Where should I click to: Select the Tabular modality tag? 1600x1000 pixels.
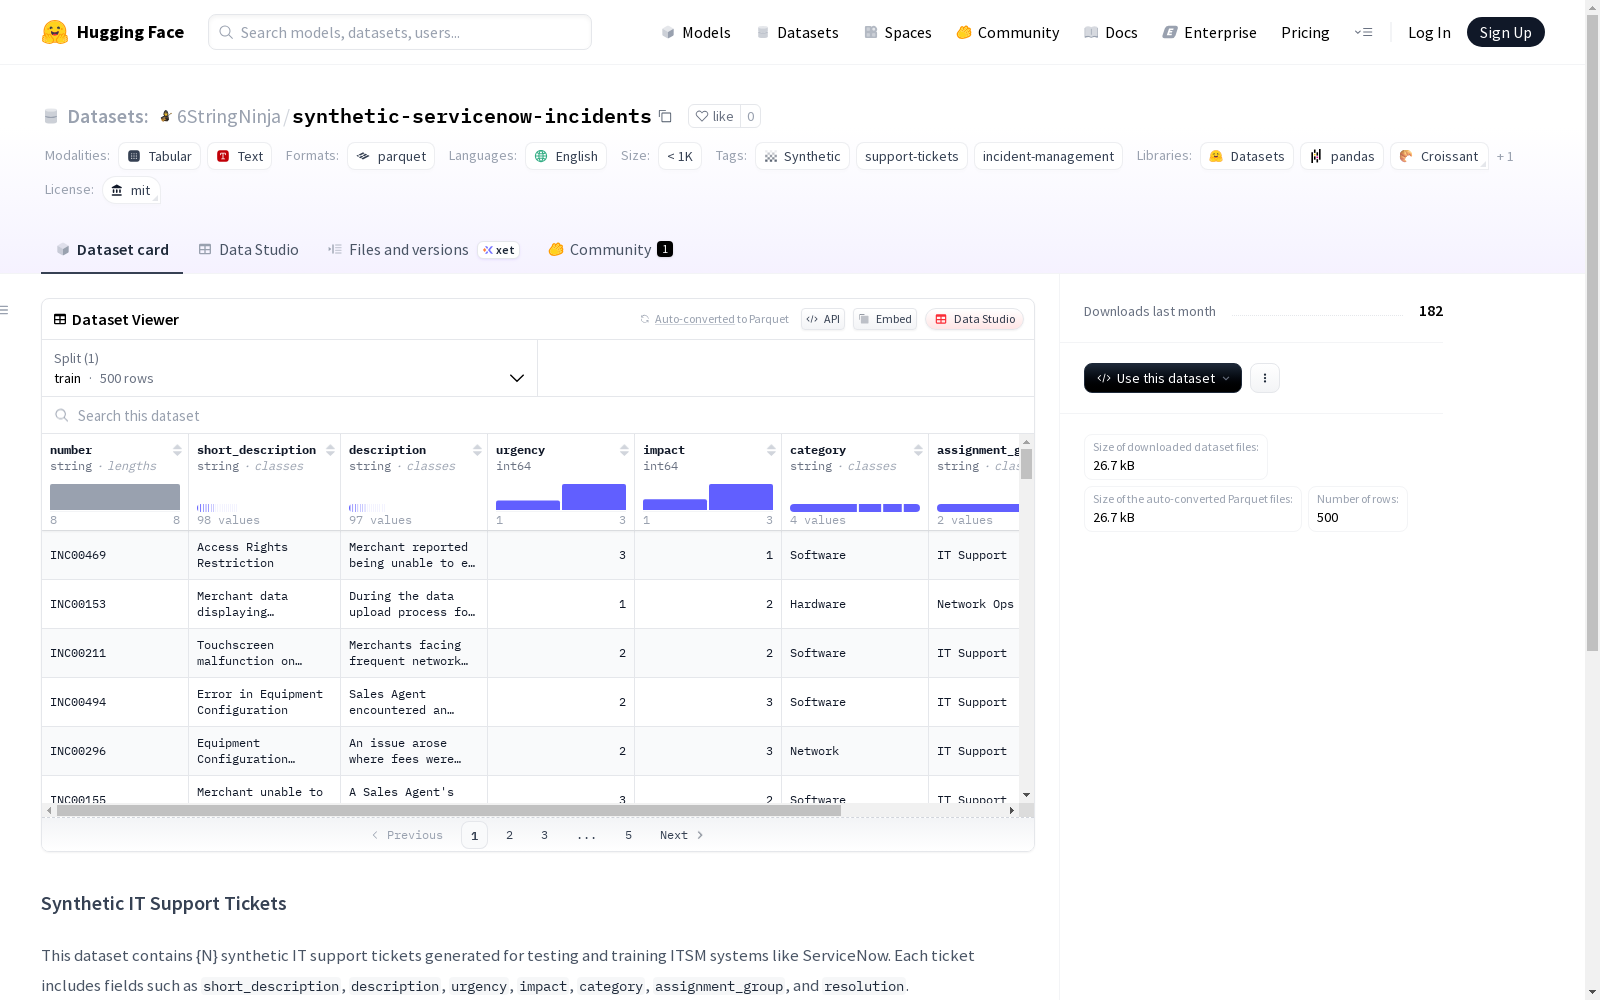[160, 156]
